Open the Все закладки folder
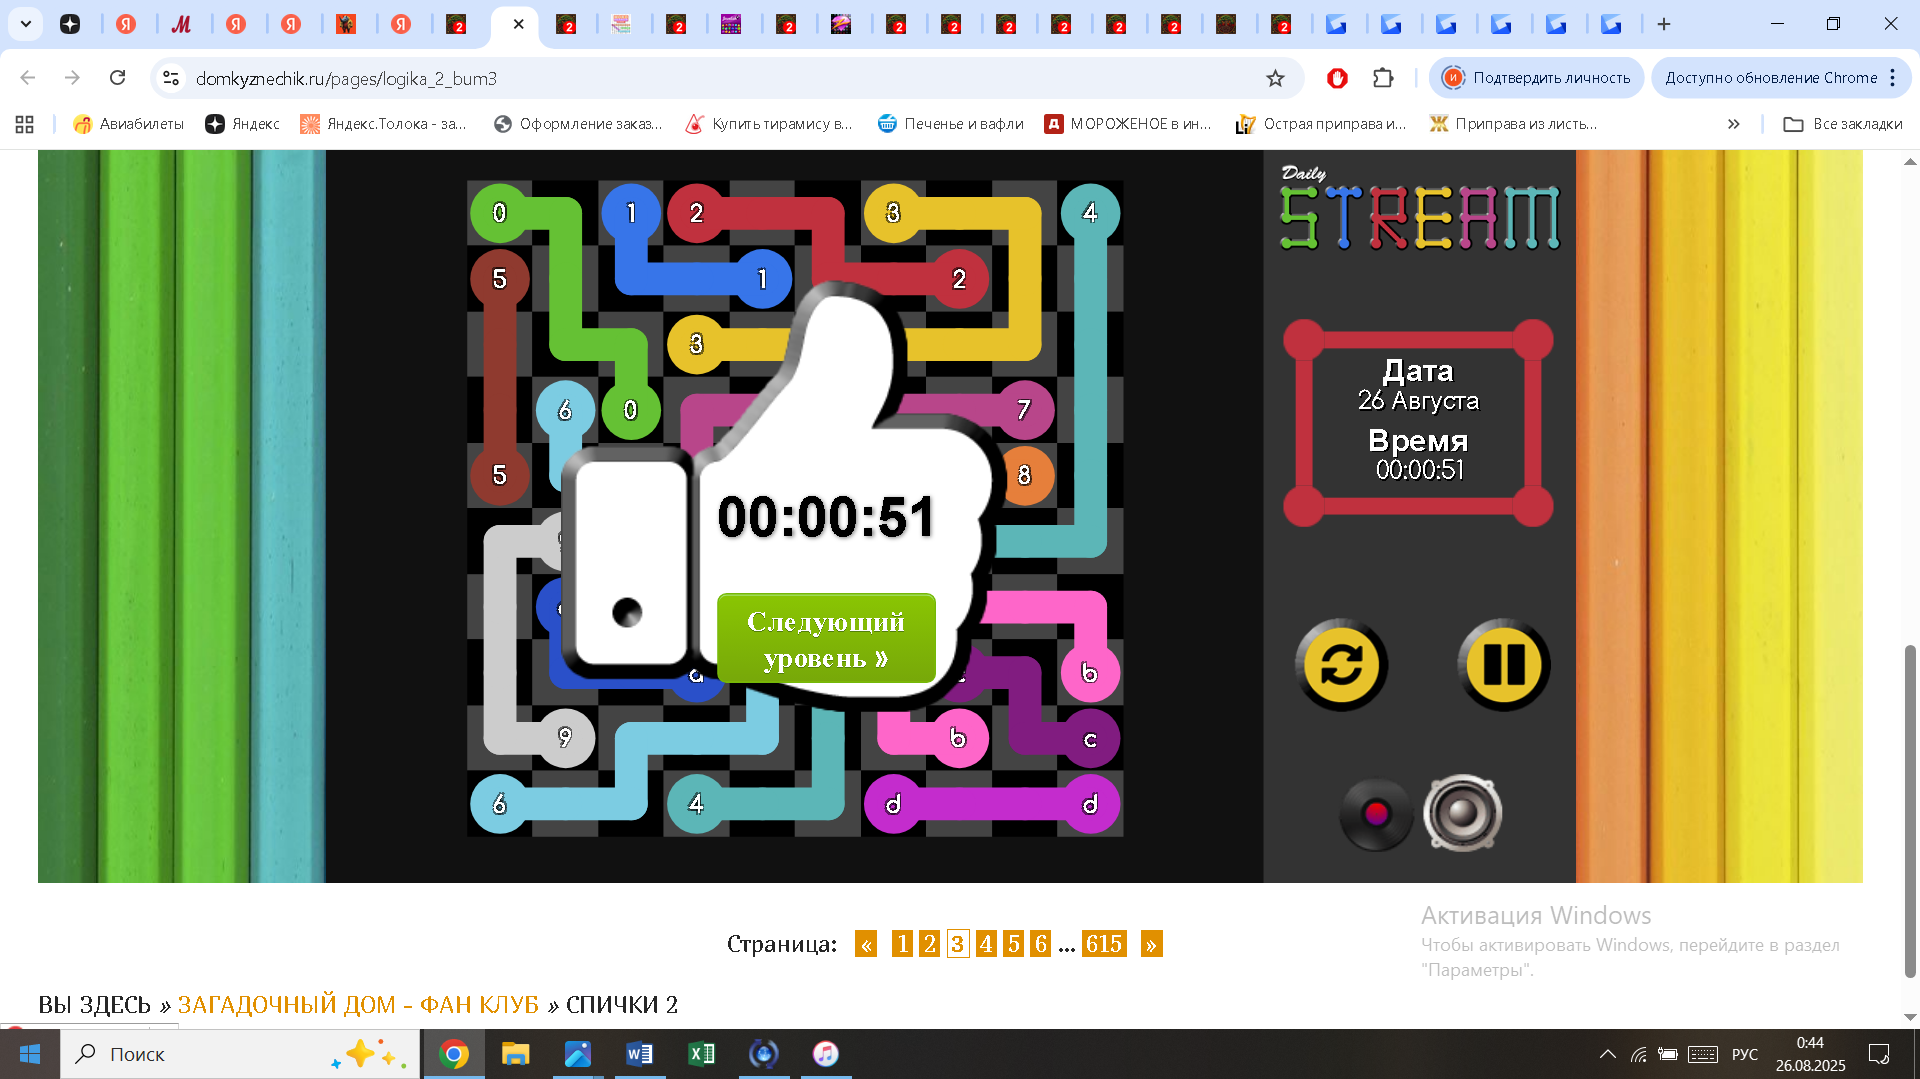1920x1079 pixels. [1843, 124]
